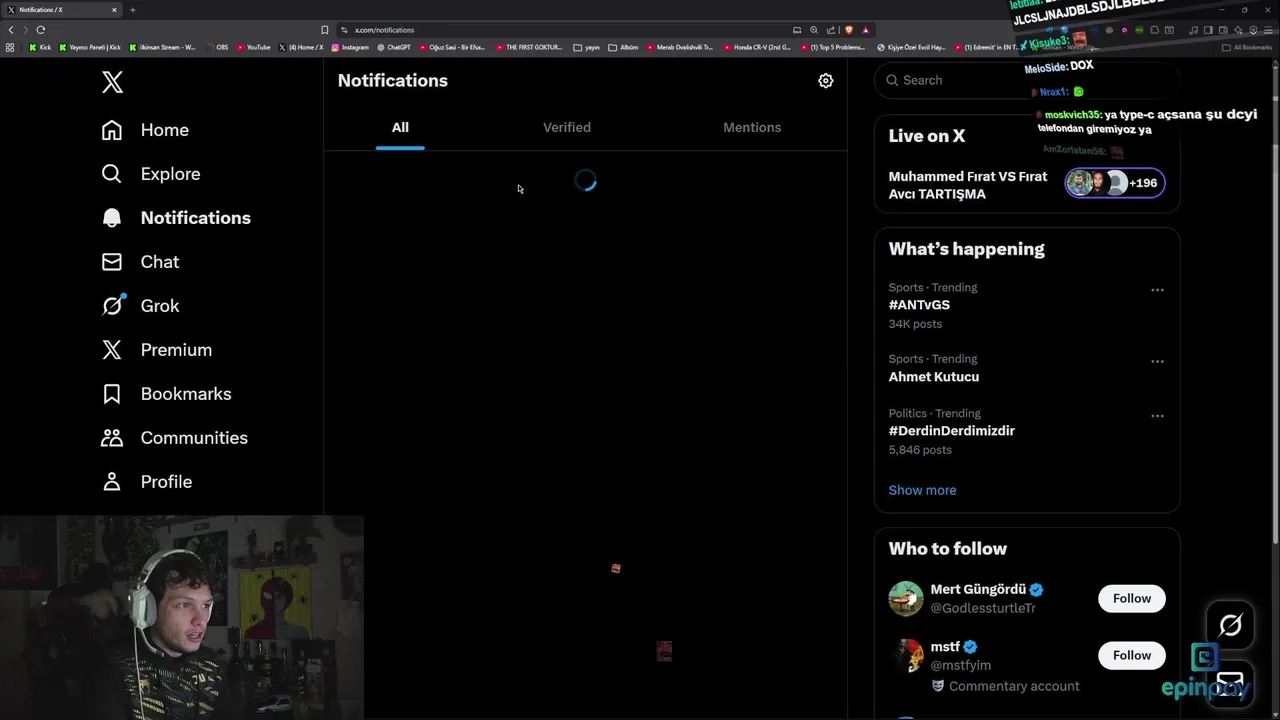This screenshot has height=720, width=1280.
Task: Open the Albüm bookmarks folder
Action: click(623, 47)
